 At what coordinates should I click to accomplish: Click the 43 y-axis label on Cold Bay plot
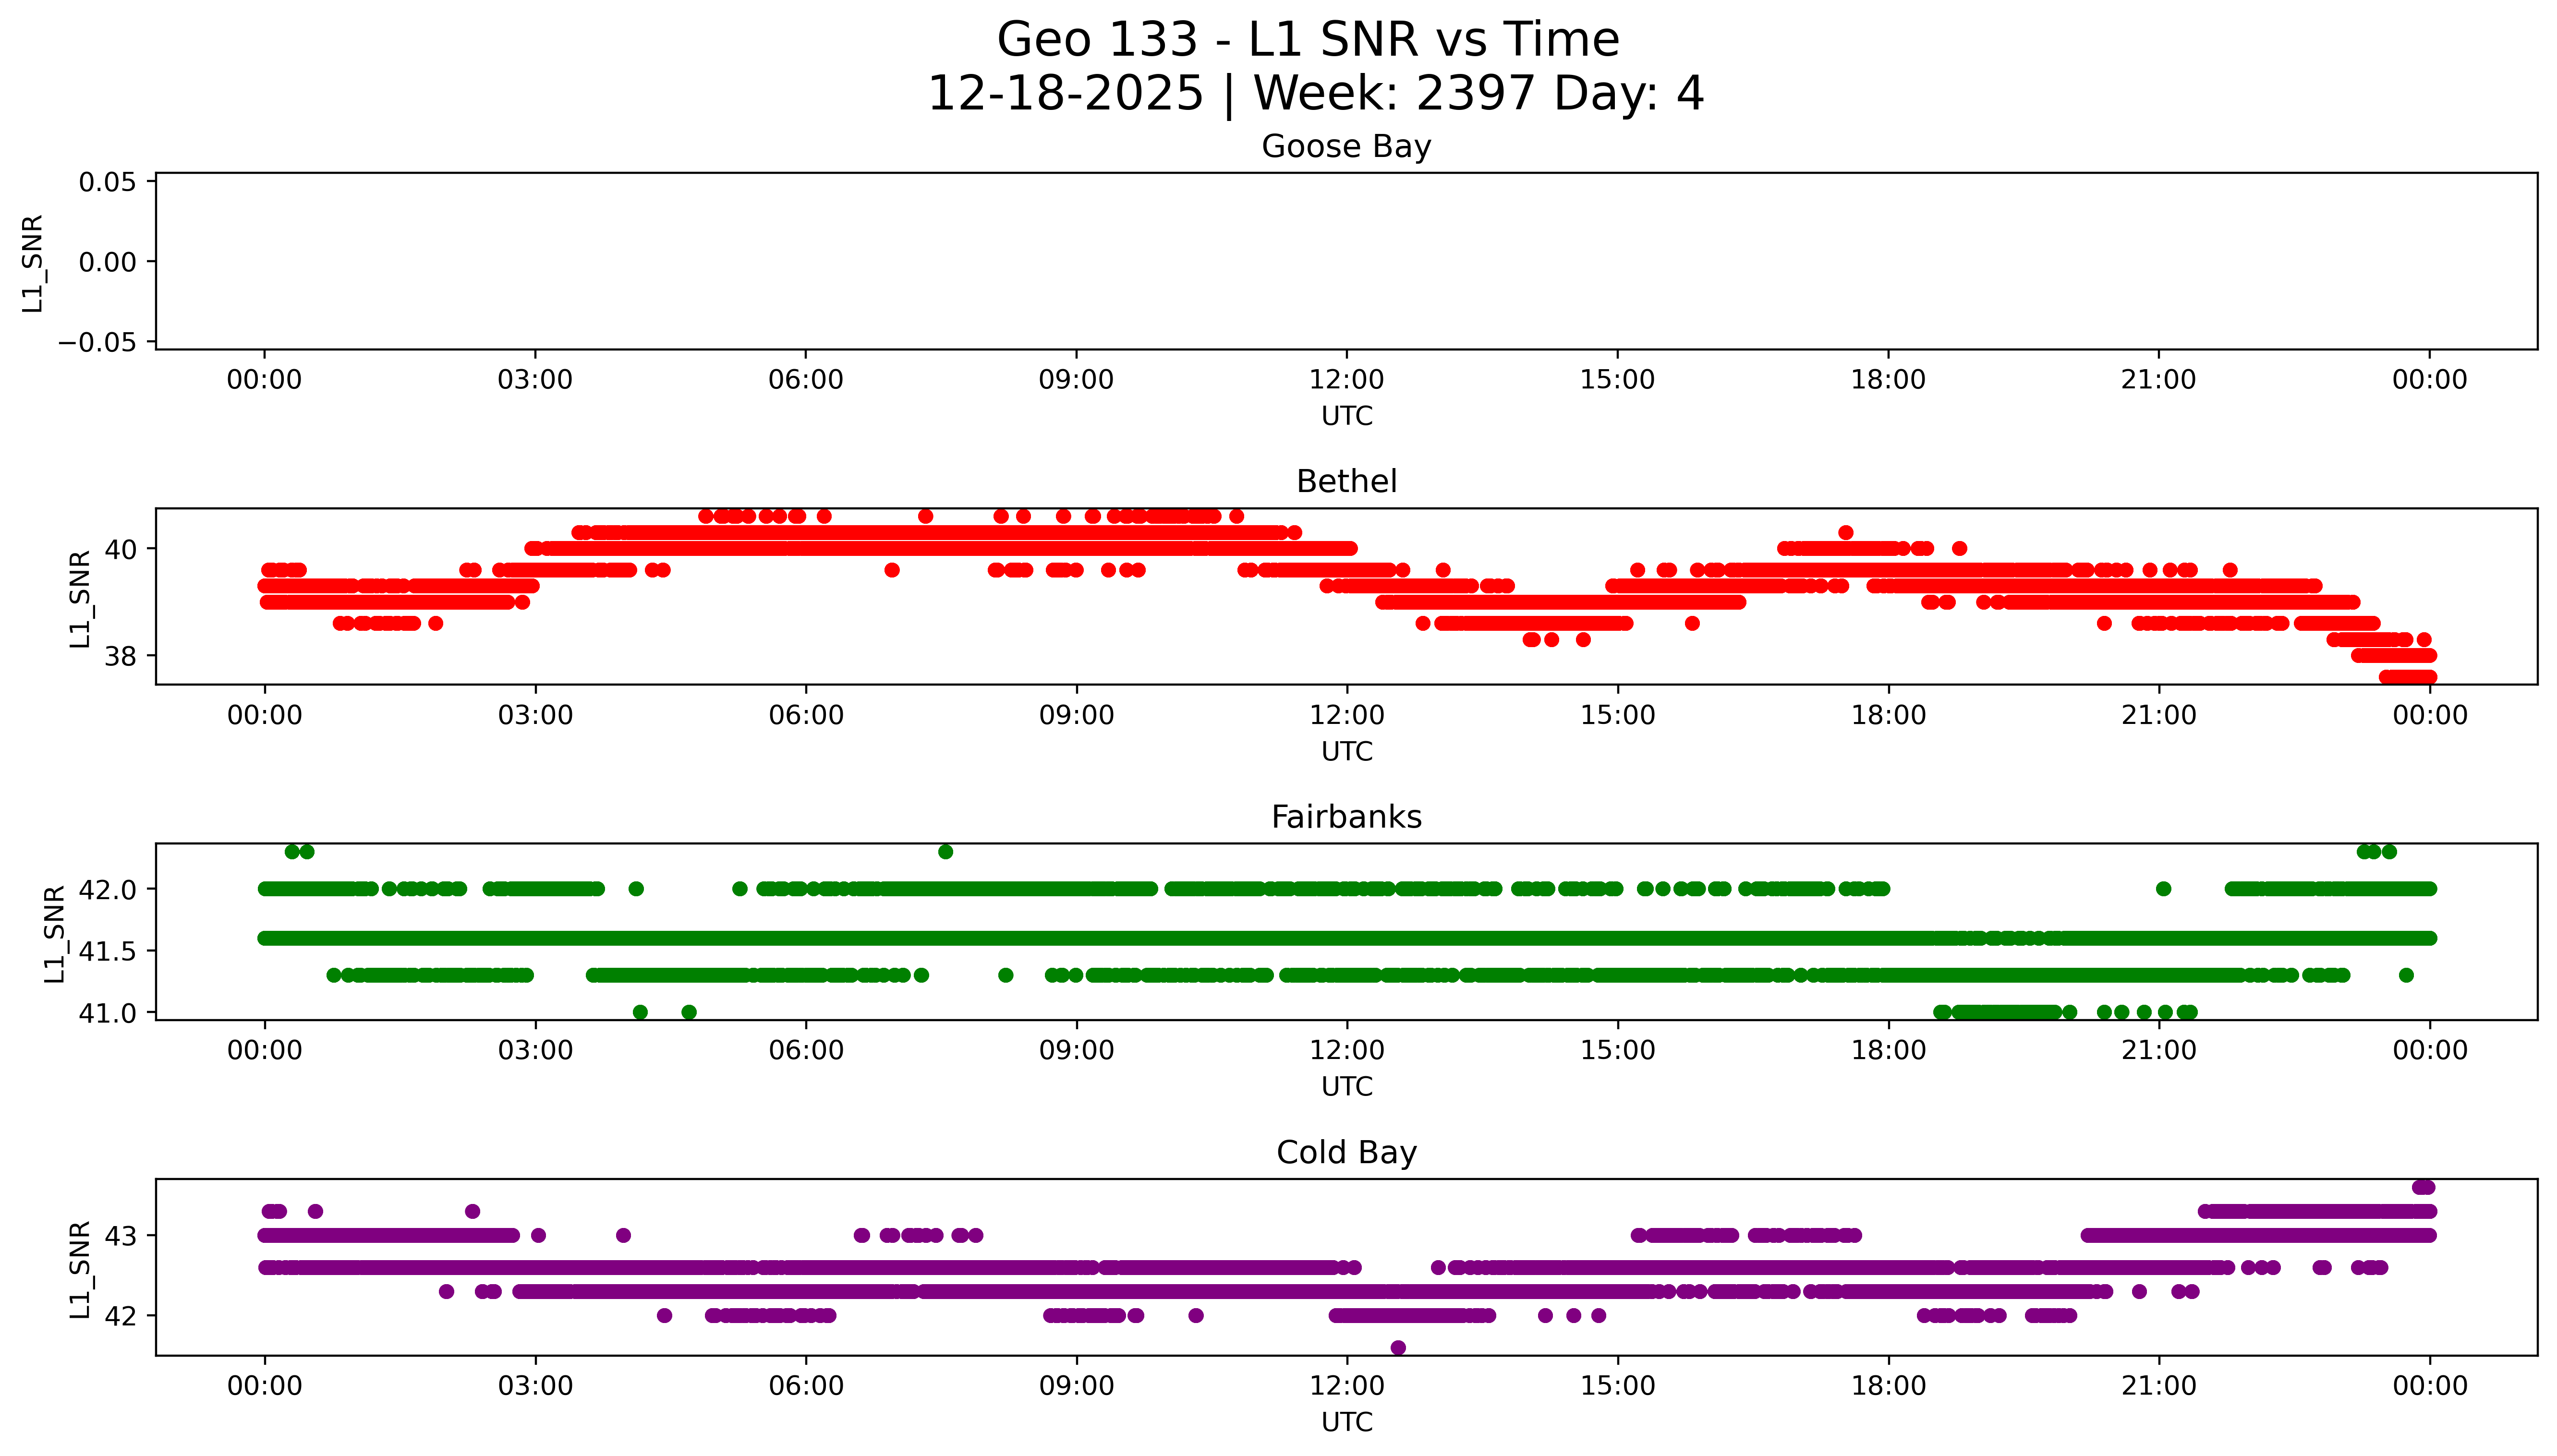tap(120, 1236)
